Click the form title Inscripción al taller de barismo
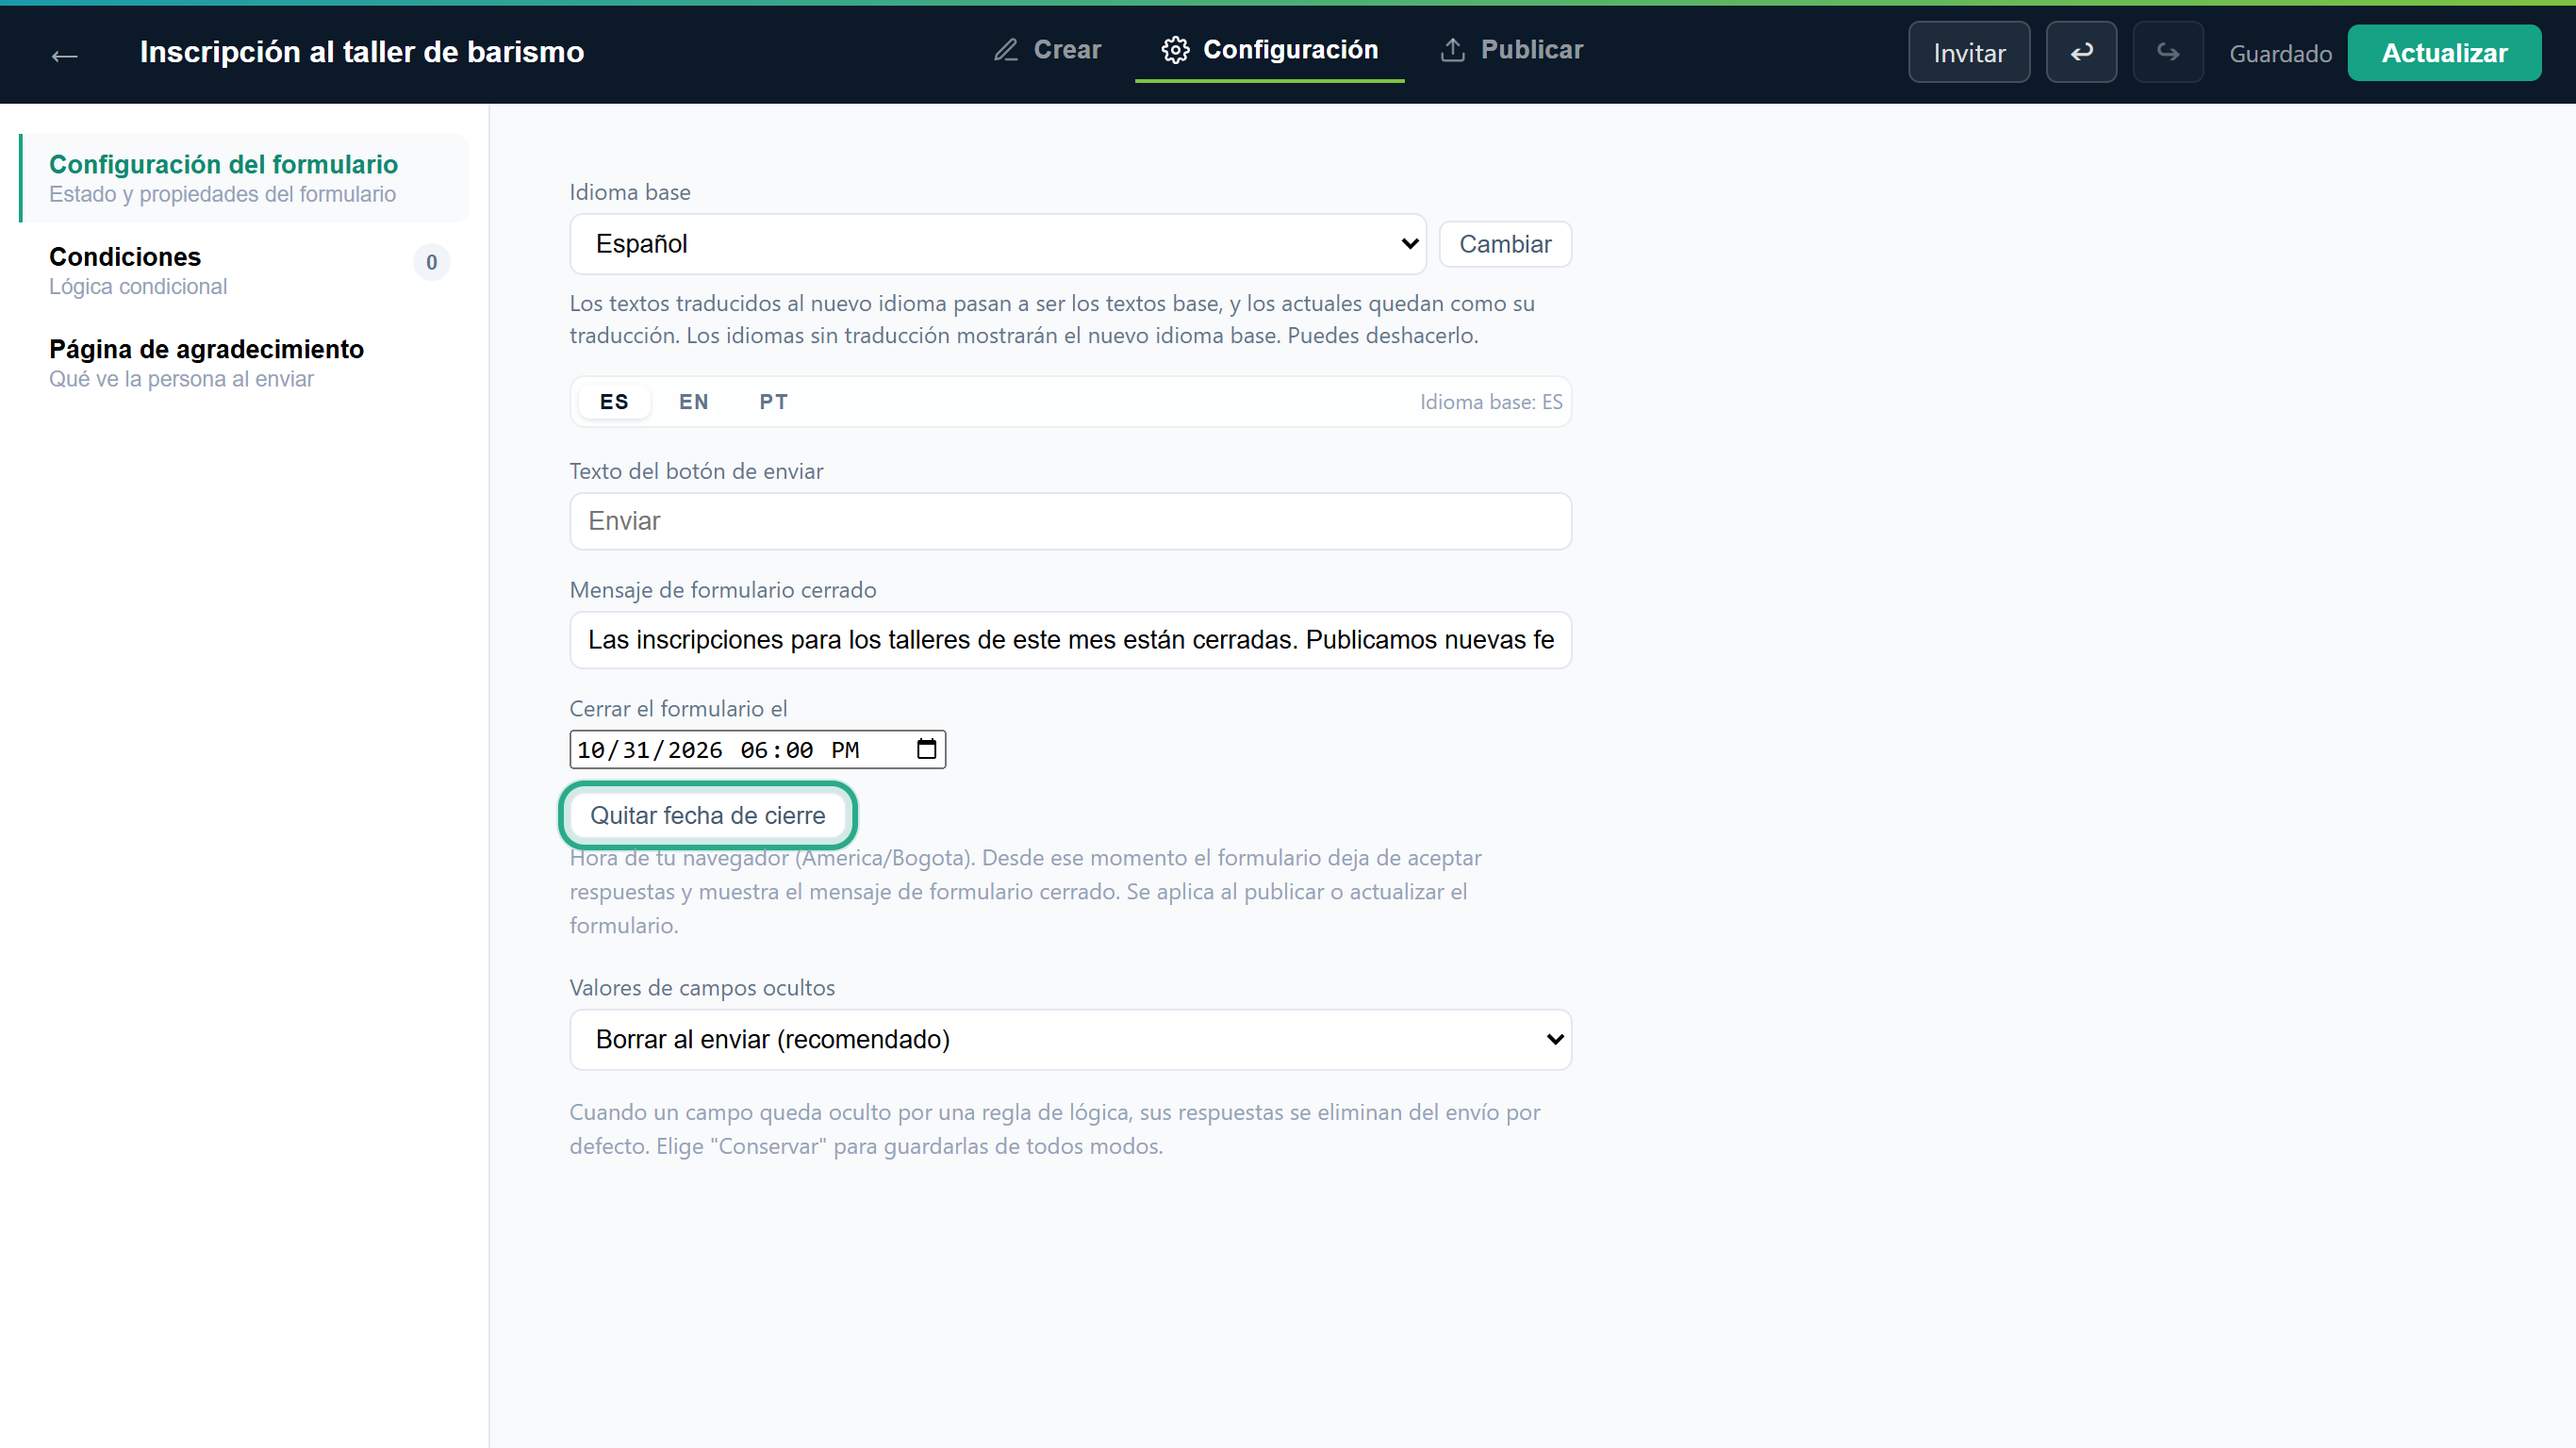Image resolution: width=2576 pixels, height=1448 pixels. click(362, 52)
